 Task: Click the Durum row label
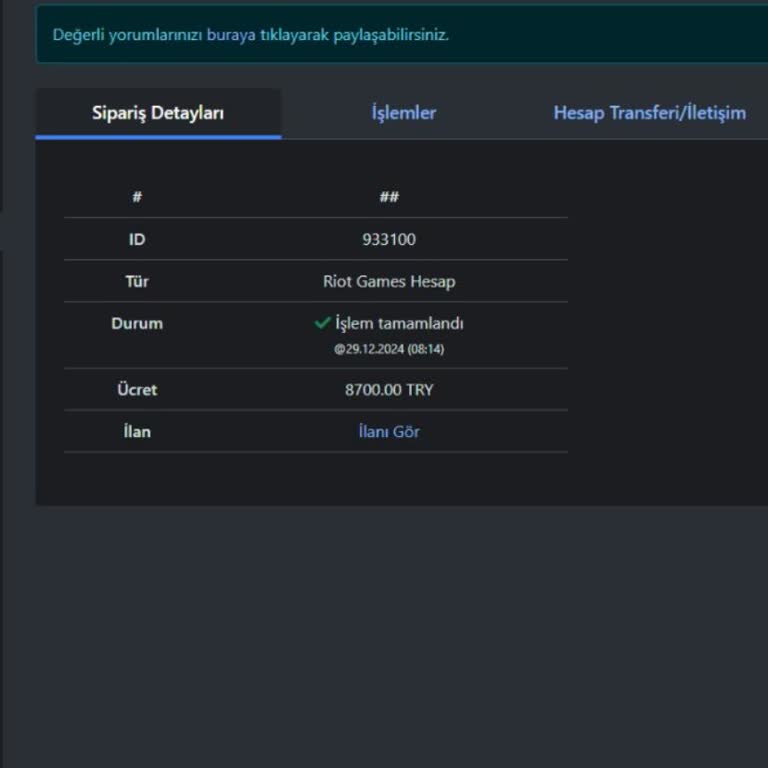pyautogui.click(x=137, y=324)
